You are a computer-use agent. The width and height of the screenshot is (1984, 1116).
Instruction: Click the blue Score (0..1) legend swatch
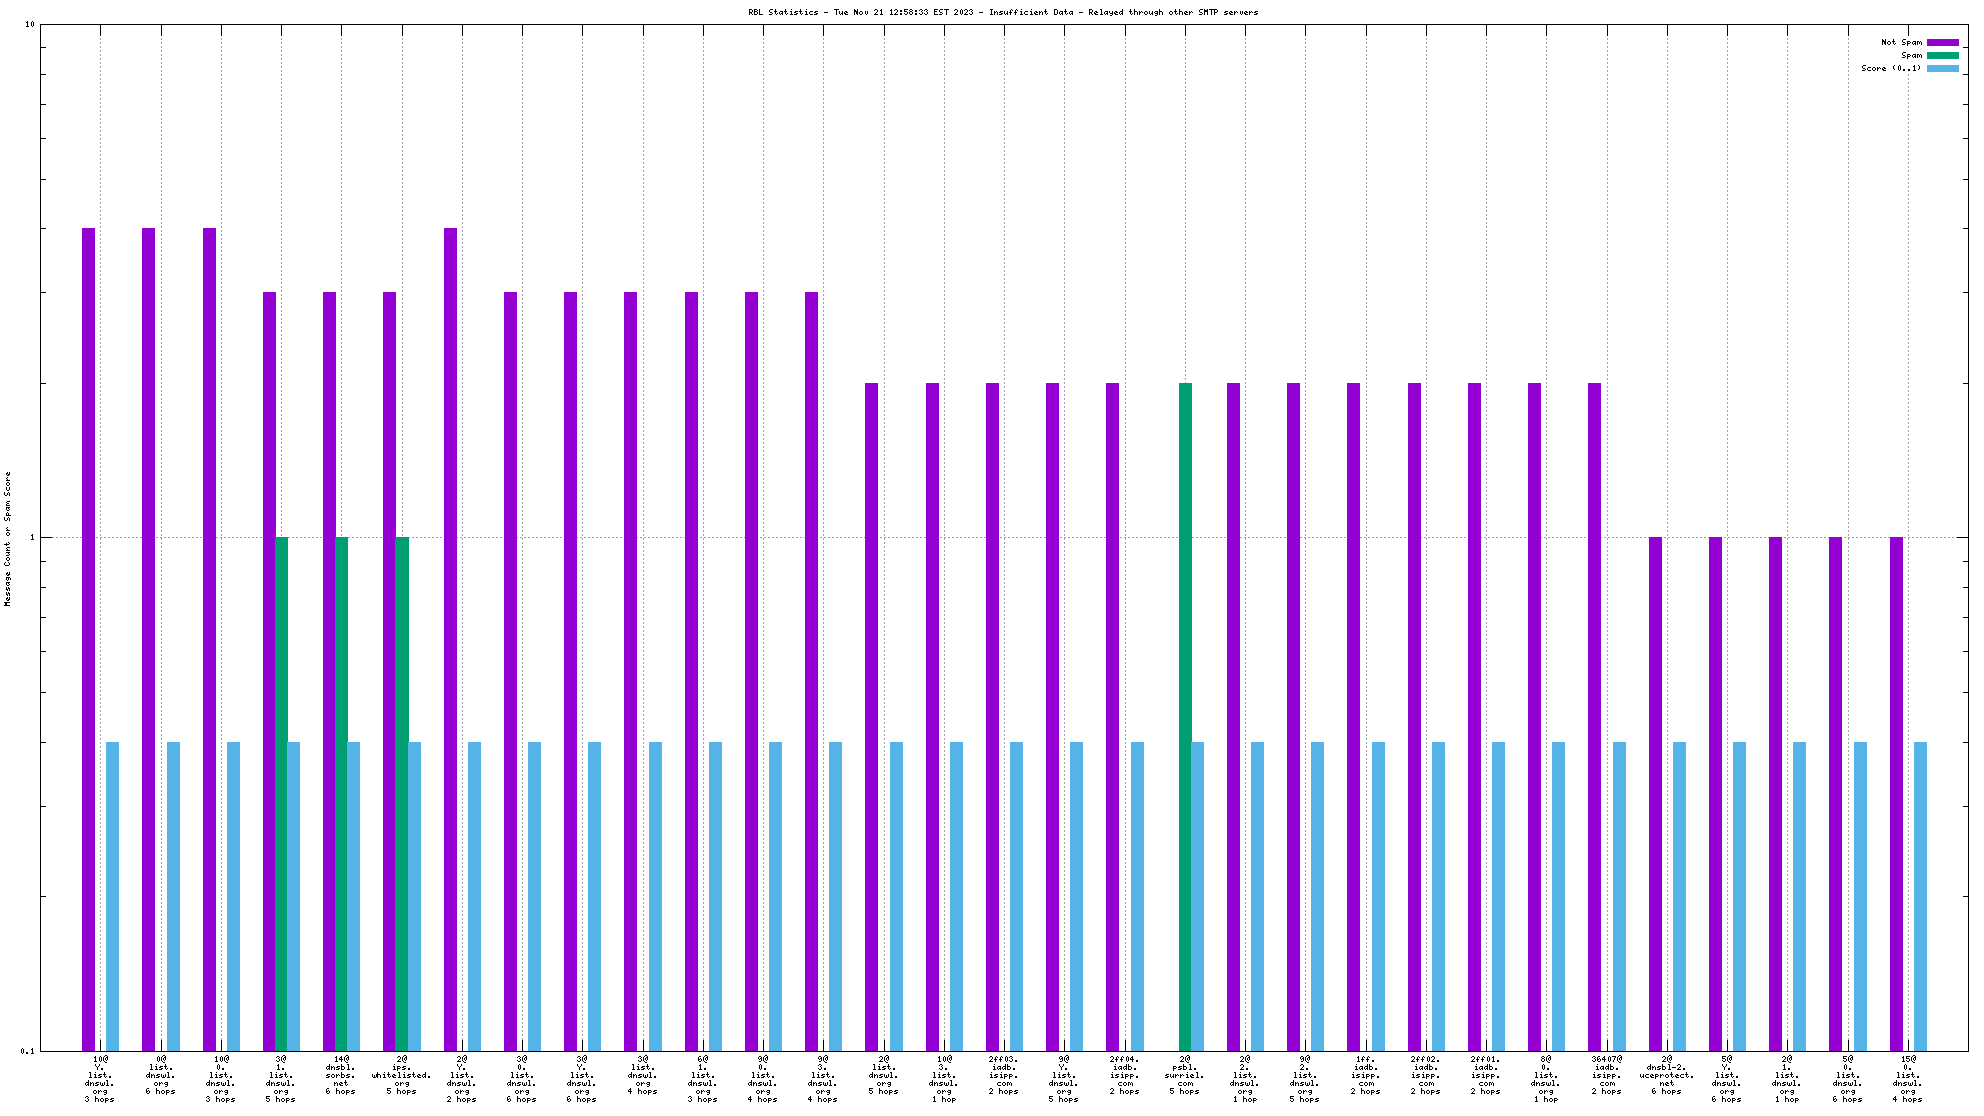[x=1942, y=68]
